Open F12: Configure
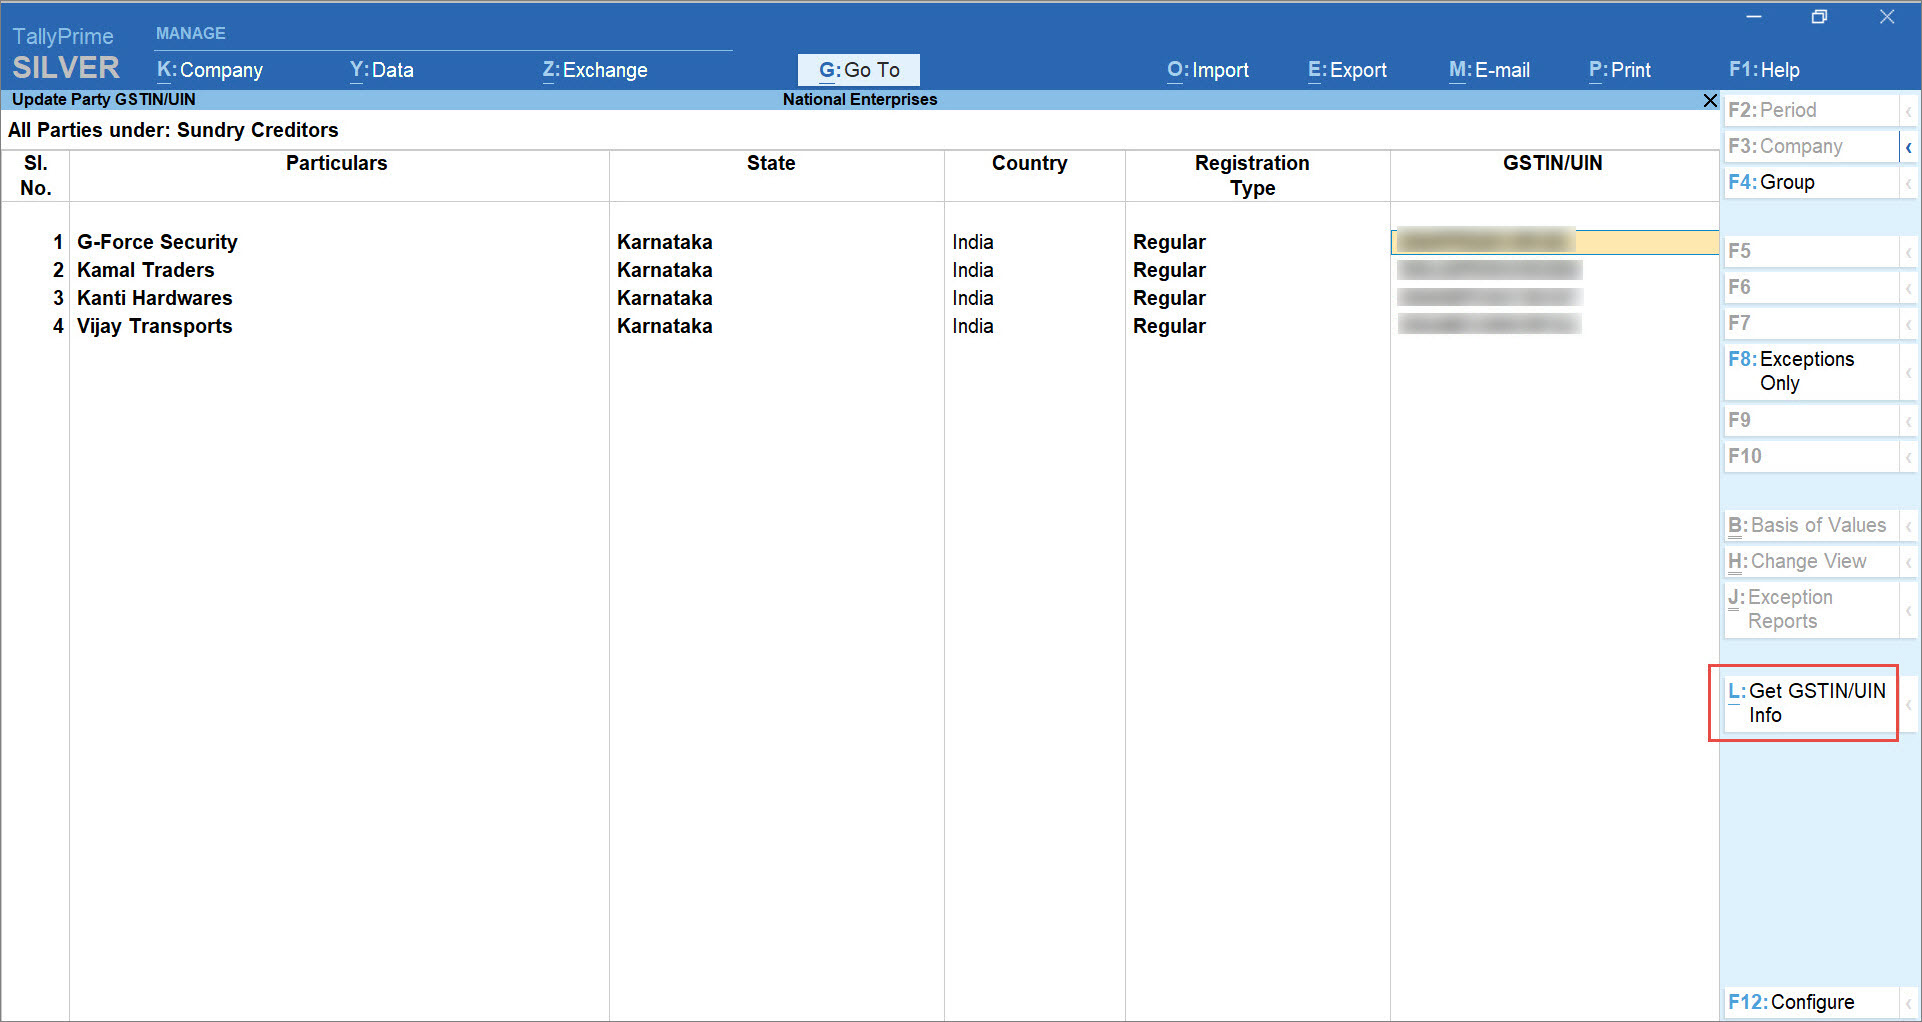1922x1022 pixels. pos(1811,1002)
